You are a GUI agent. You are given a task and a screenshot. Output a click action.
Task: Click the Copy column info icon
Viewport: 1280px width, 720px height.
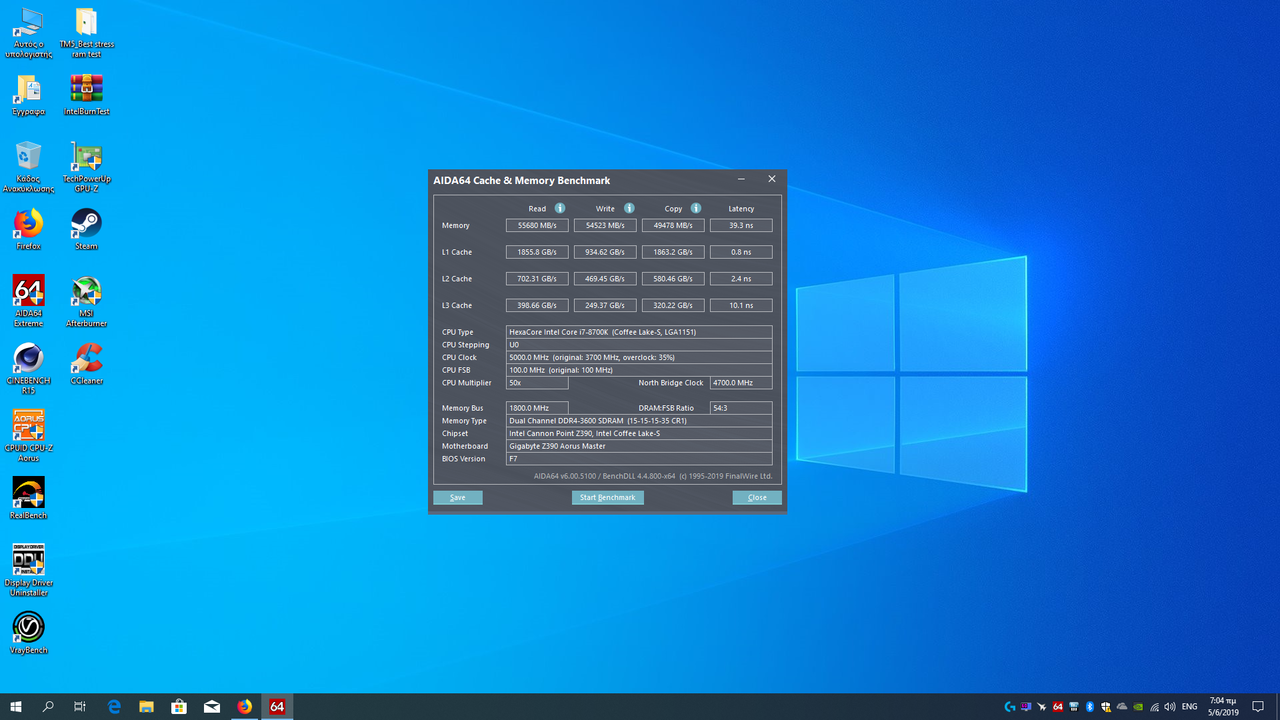tap(696, 208)
